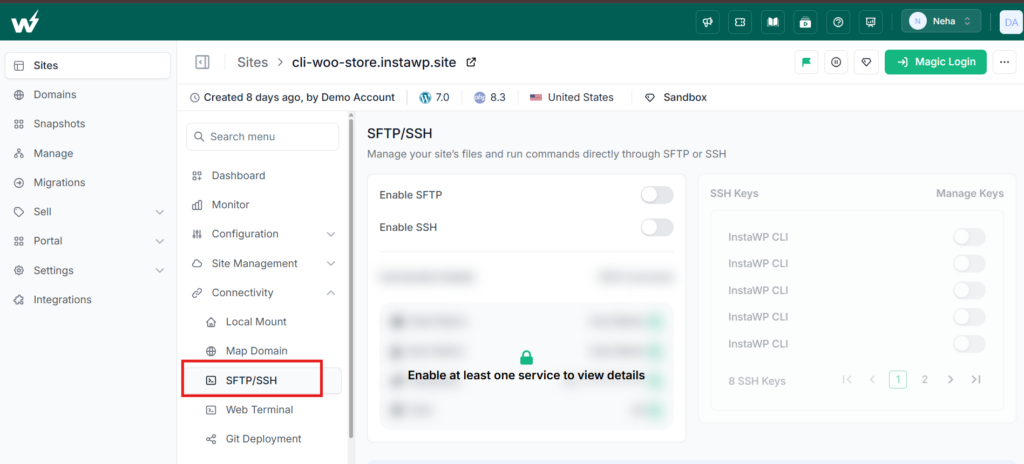Select Sites in the left sidebar
1024x464 pixels.
(x=88, y=65)
